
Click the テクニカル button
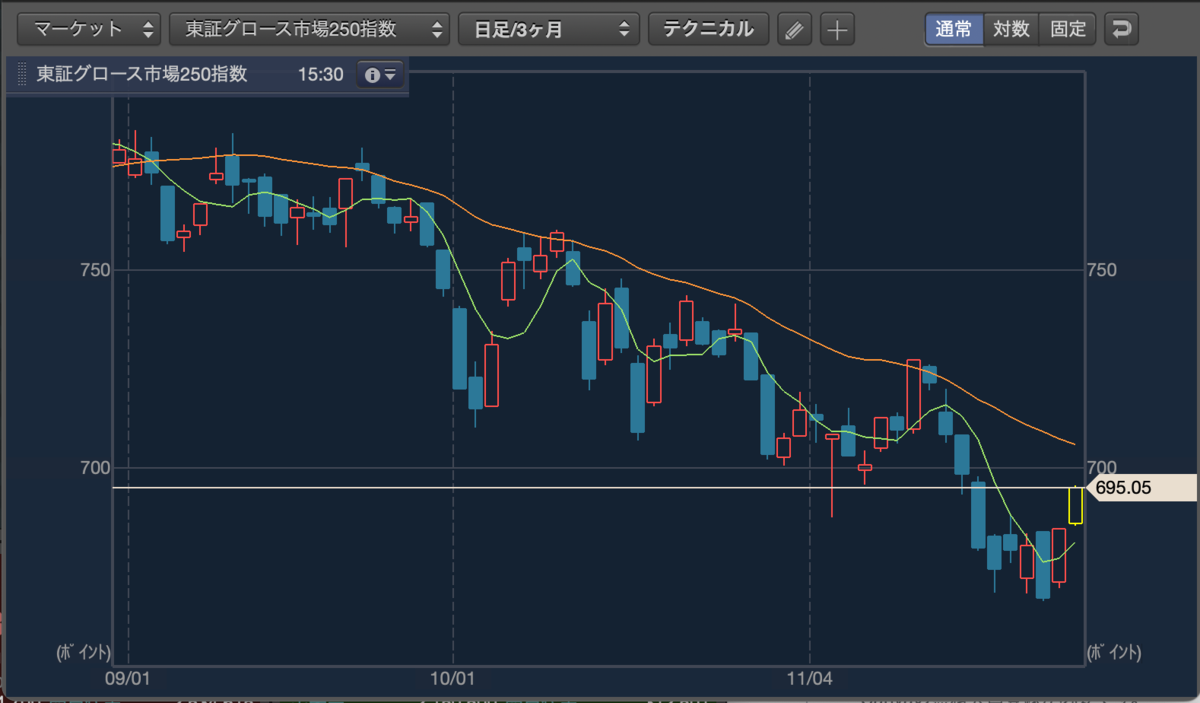pos(709,29)
